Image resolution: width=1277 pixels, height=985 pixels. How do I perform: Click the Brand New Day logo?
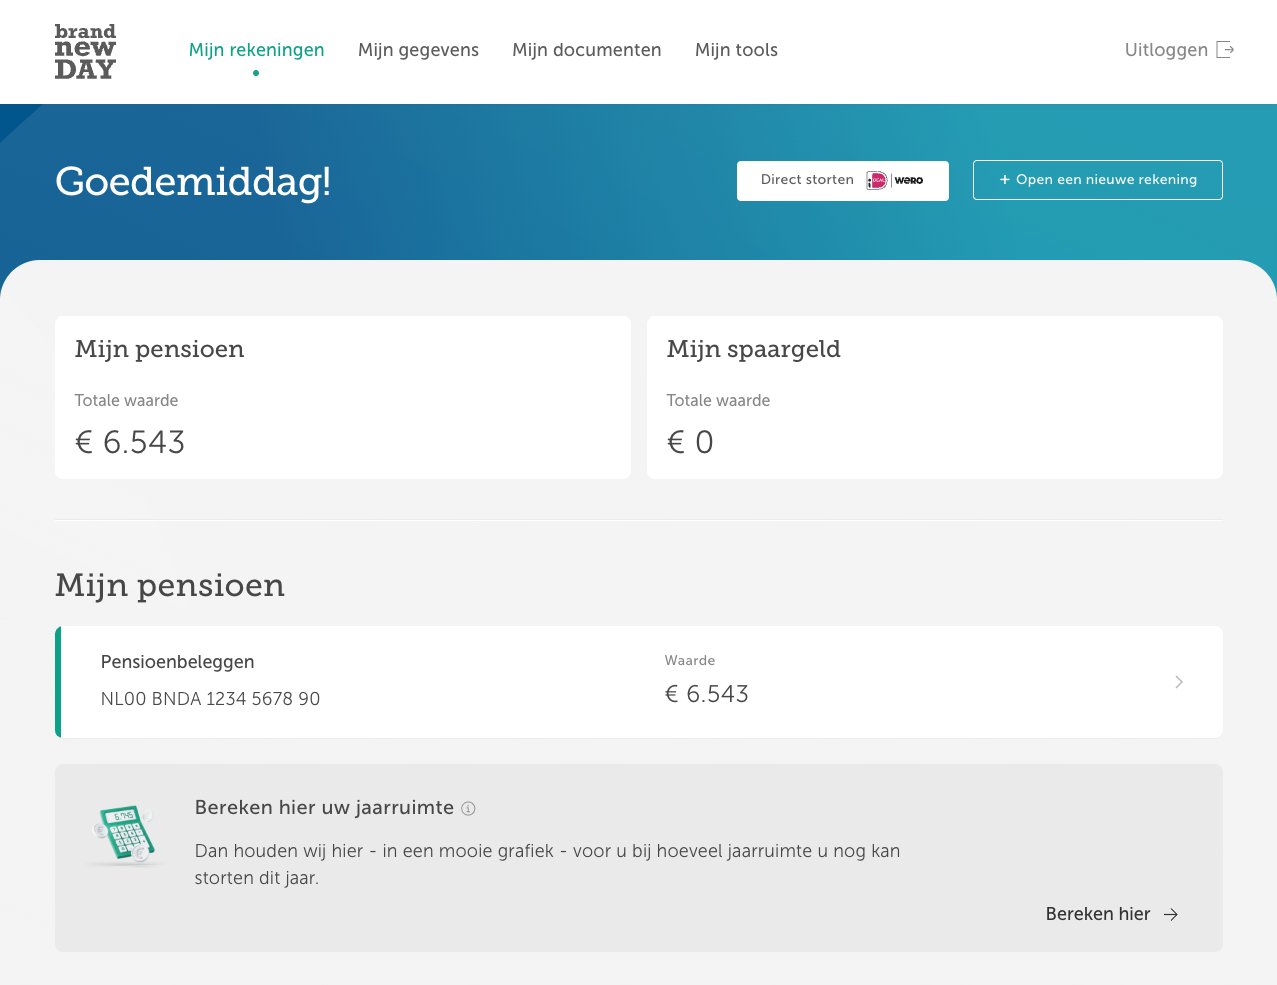pos(85,51)
